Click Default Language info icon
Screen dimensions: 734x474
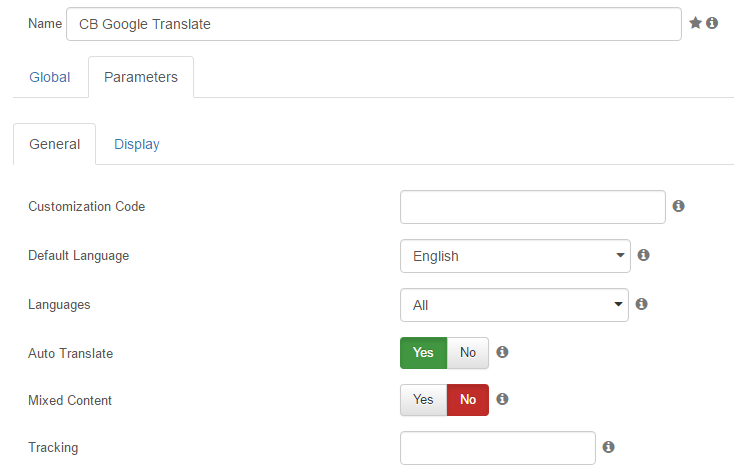(644, 255)
